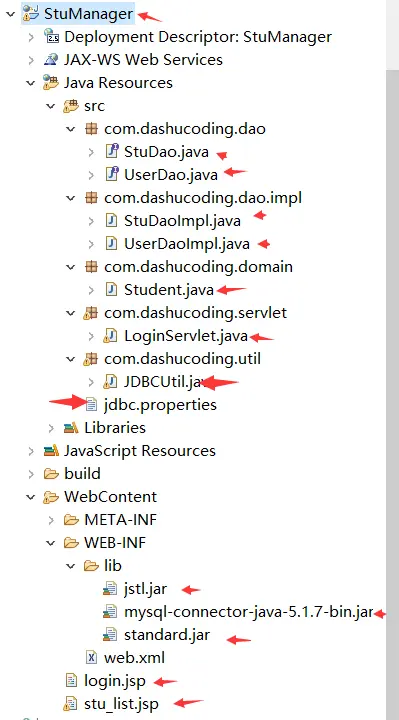Click the com.dashucoding.dao.impl package icon
The image size is (399, 720).
(x=91, y=198)
